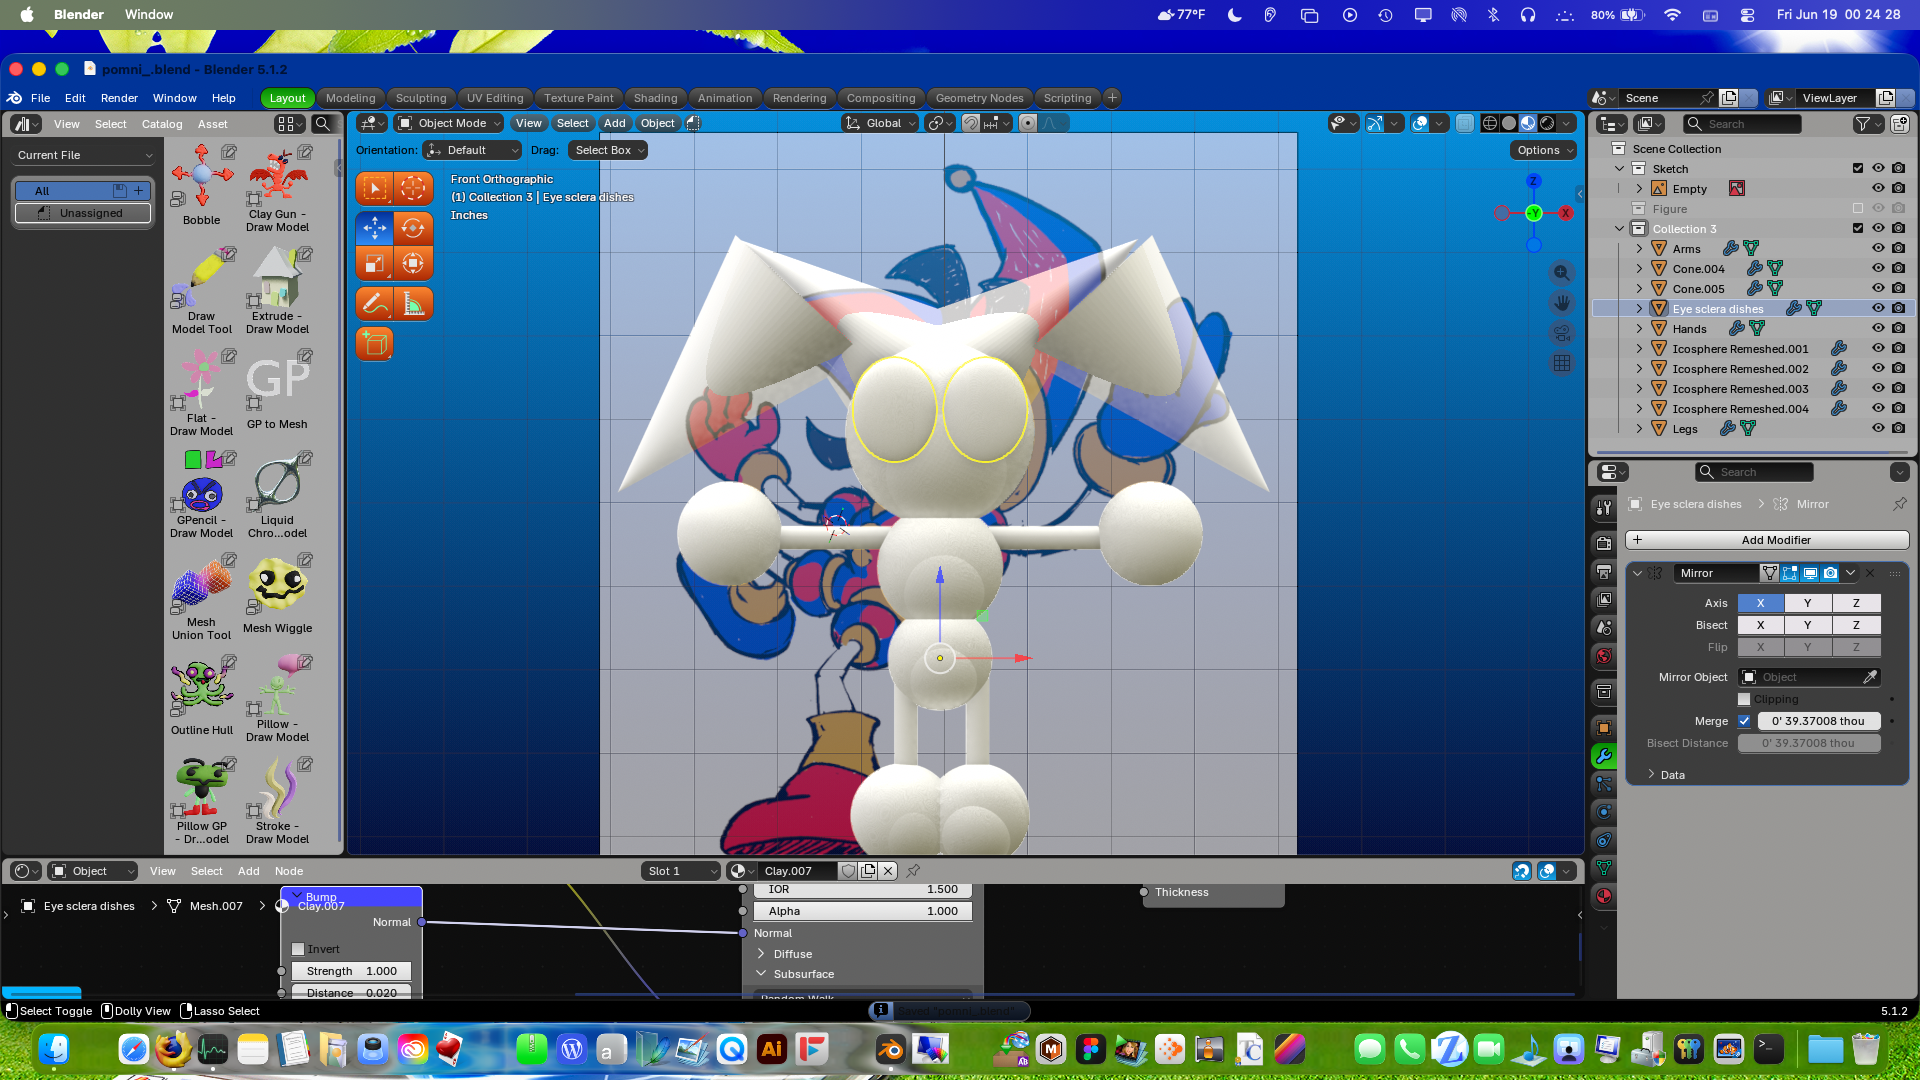Enable Mirror Bisect Z toggle

click(x=1857, y=625)
